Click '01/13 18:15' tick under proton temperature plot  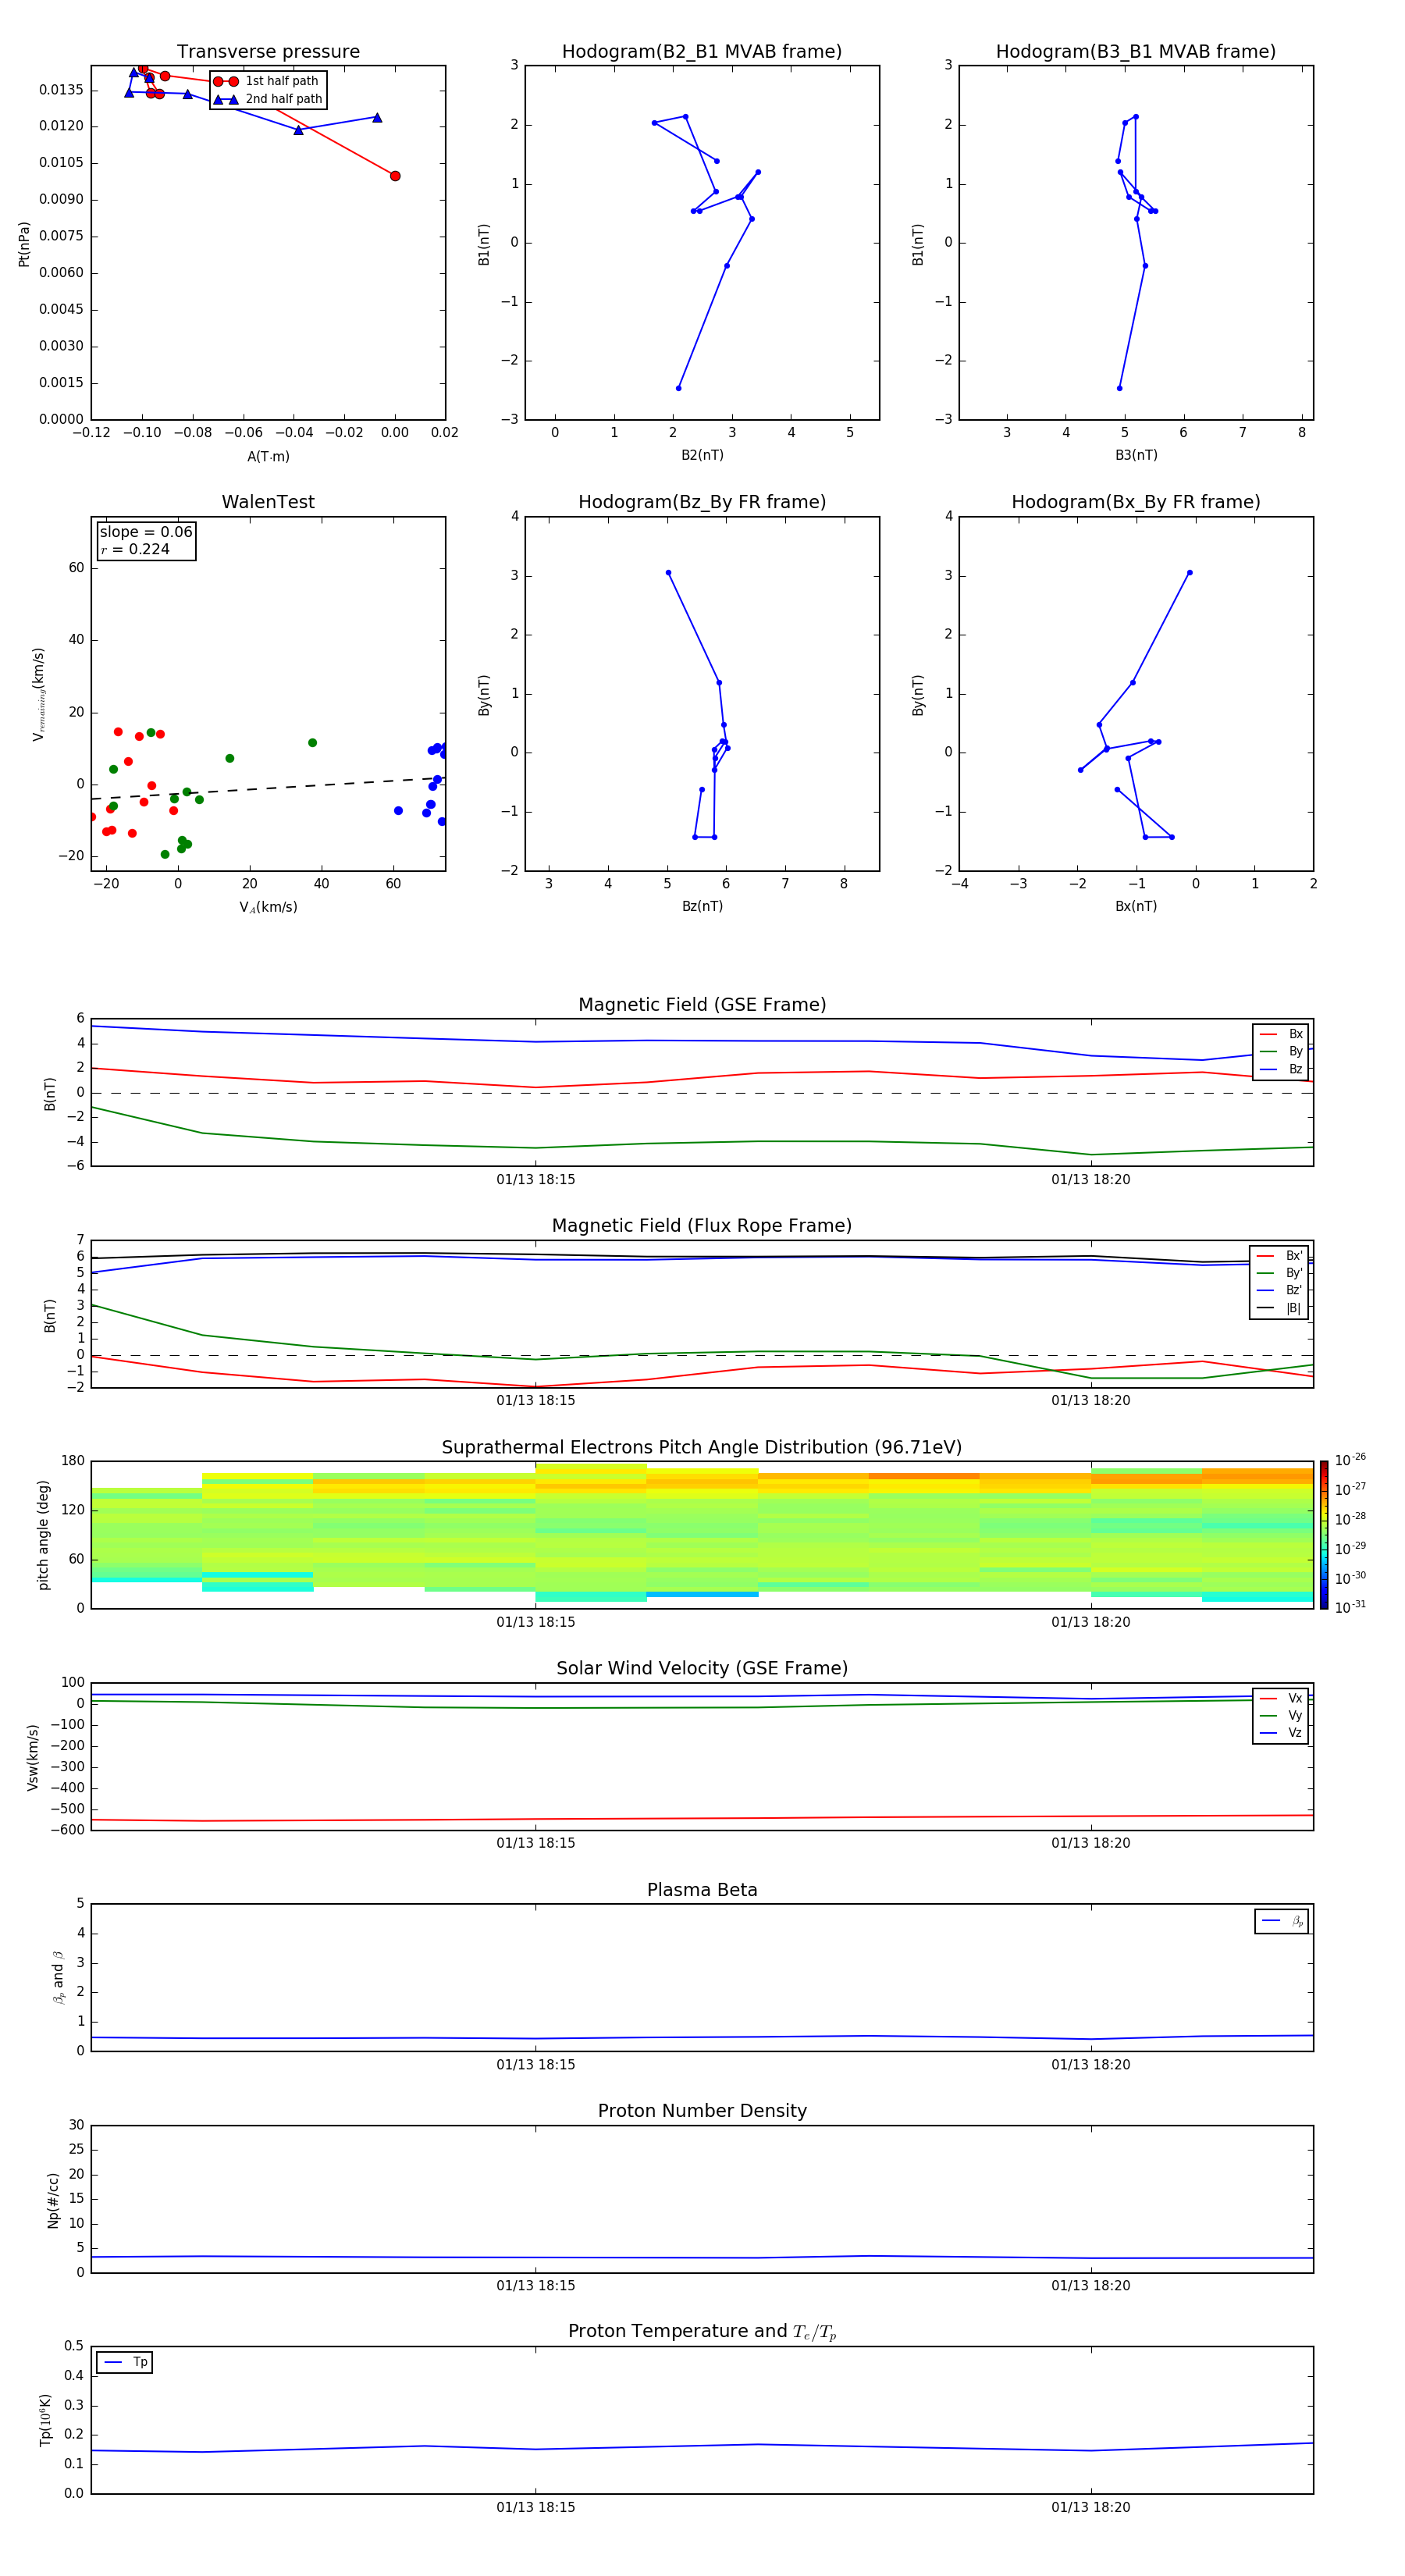tap(536, 2507)
